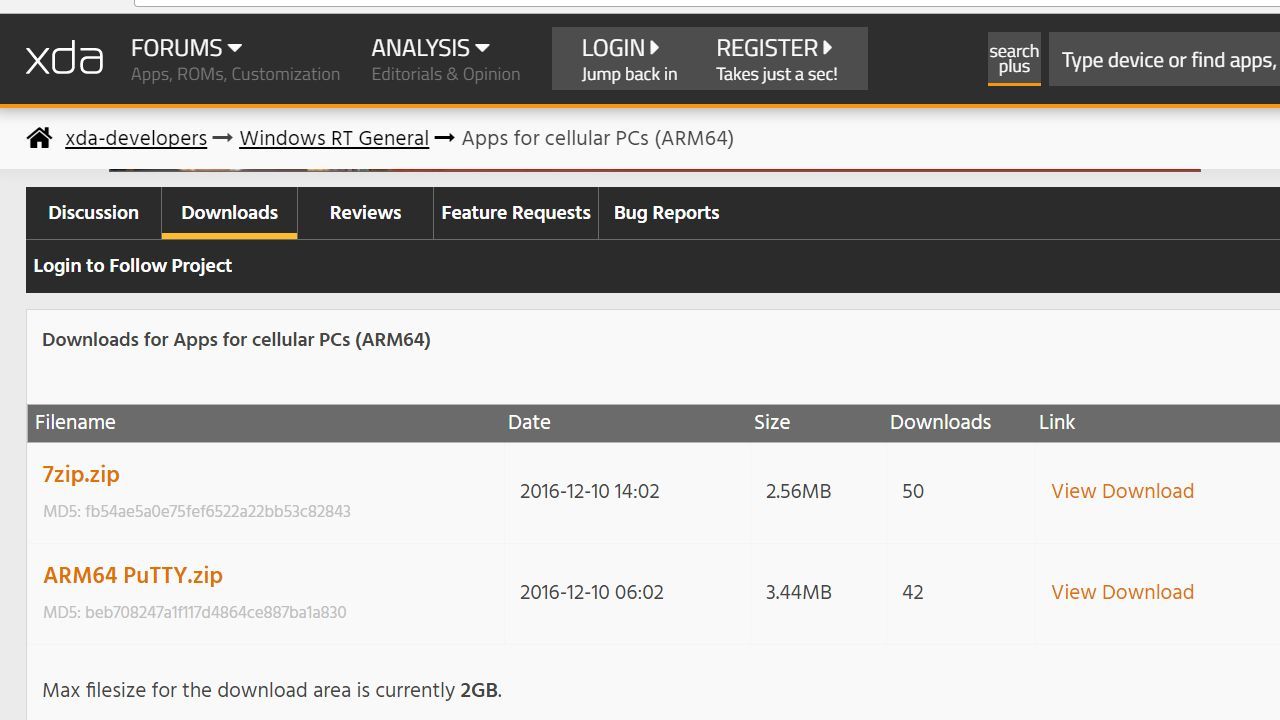Click the Size column header

(772, 422)
